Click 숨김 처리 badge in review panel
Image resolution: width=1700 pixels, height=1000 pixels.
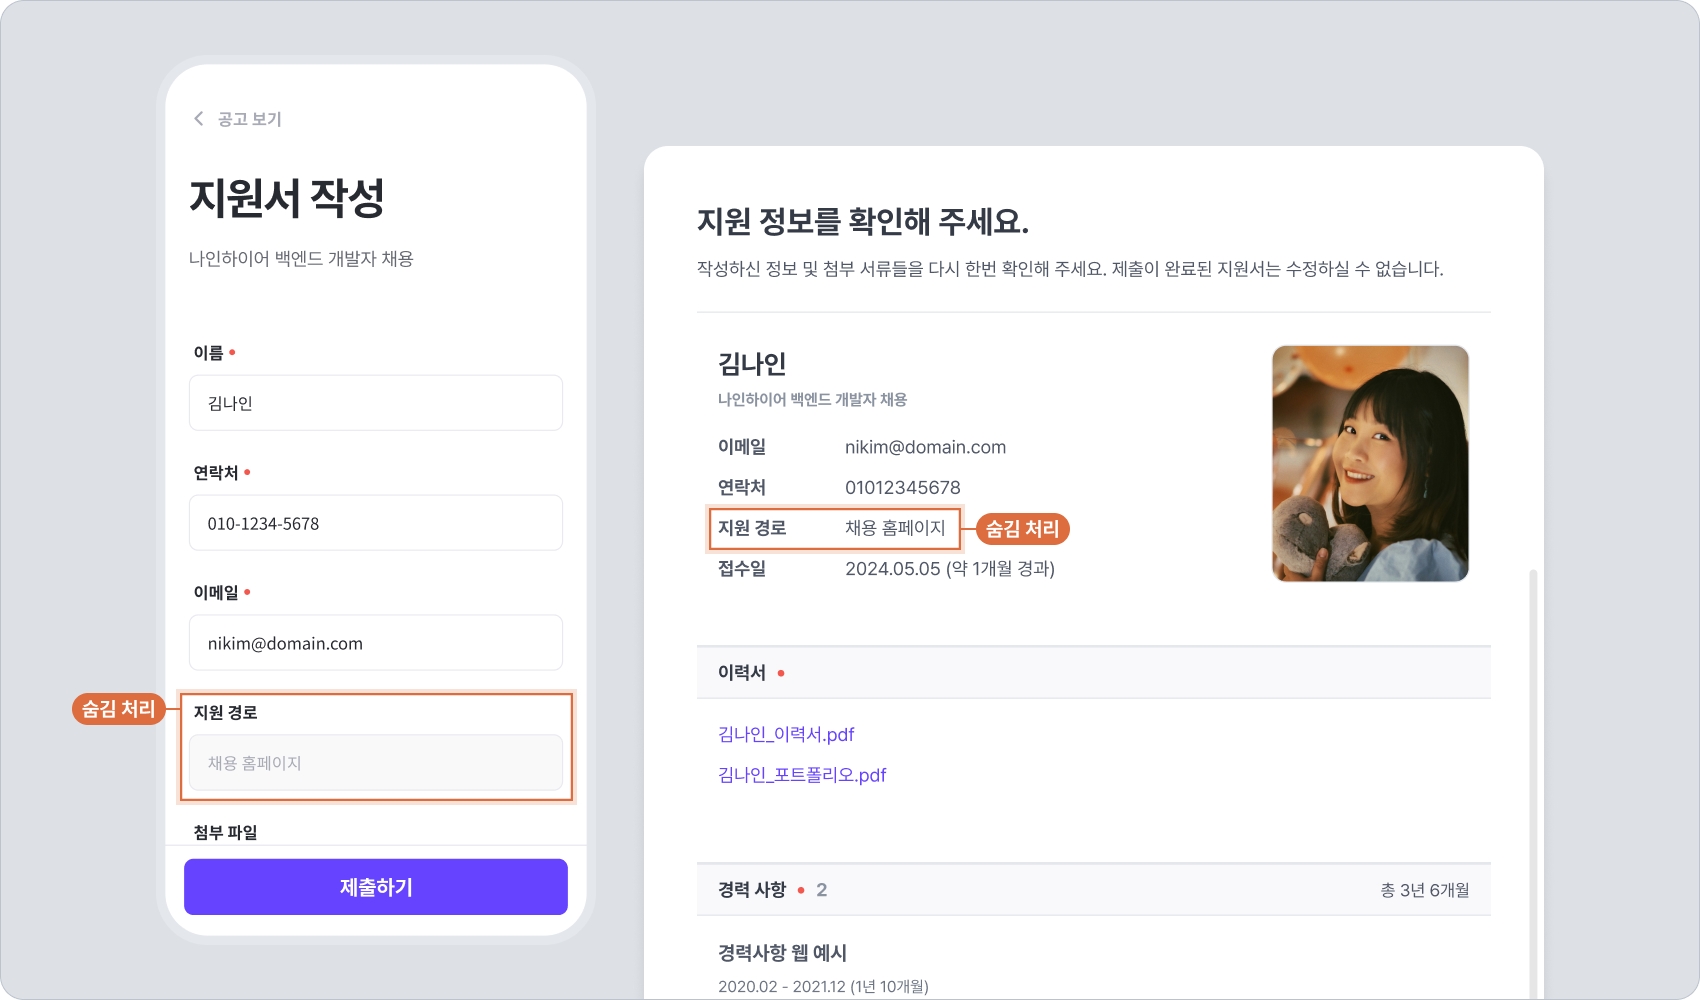1022,529
